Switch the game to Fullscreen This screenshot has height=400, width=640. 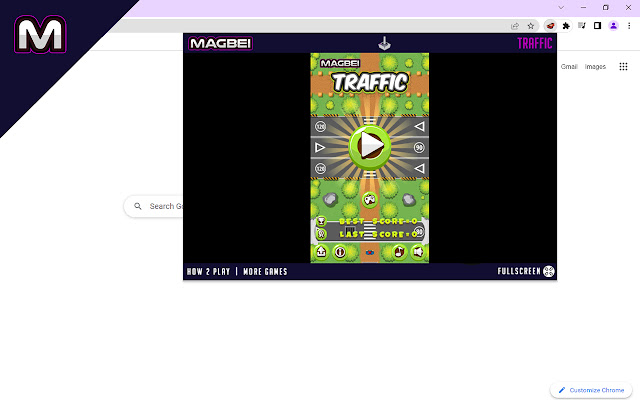526,271
